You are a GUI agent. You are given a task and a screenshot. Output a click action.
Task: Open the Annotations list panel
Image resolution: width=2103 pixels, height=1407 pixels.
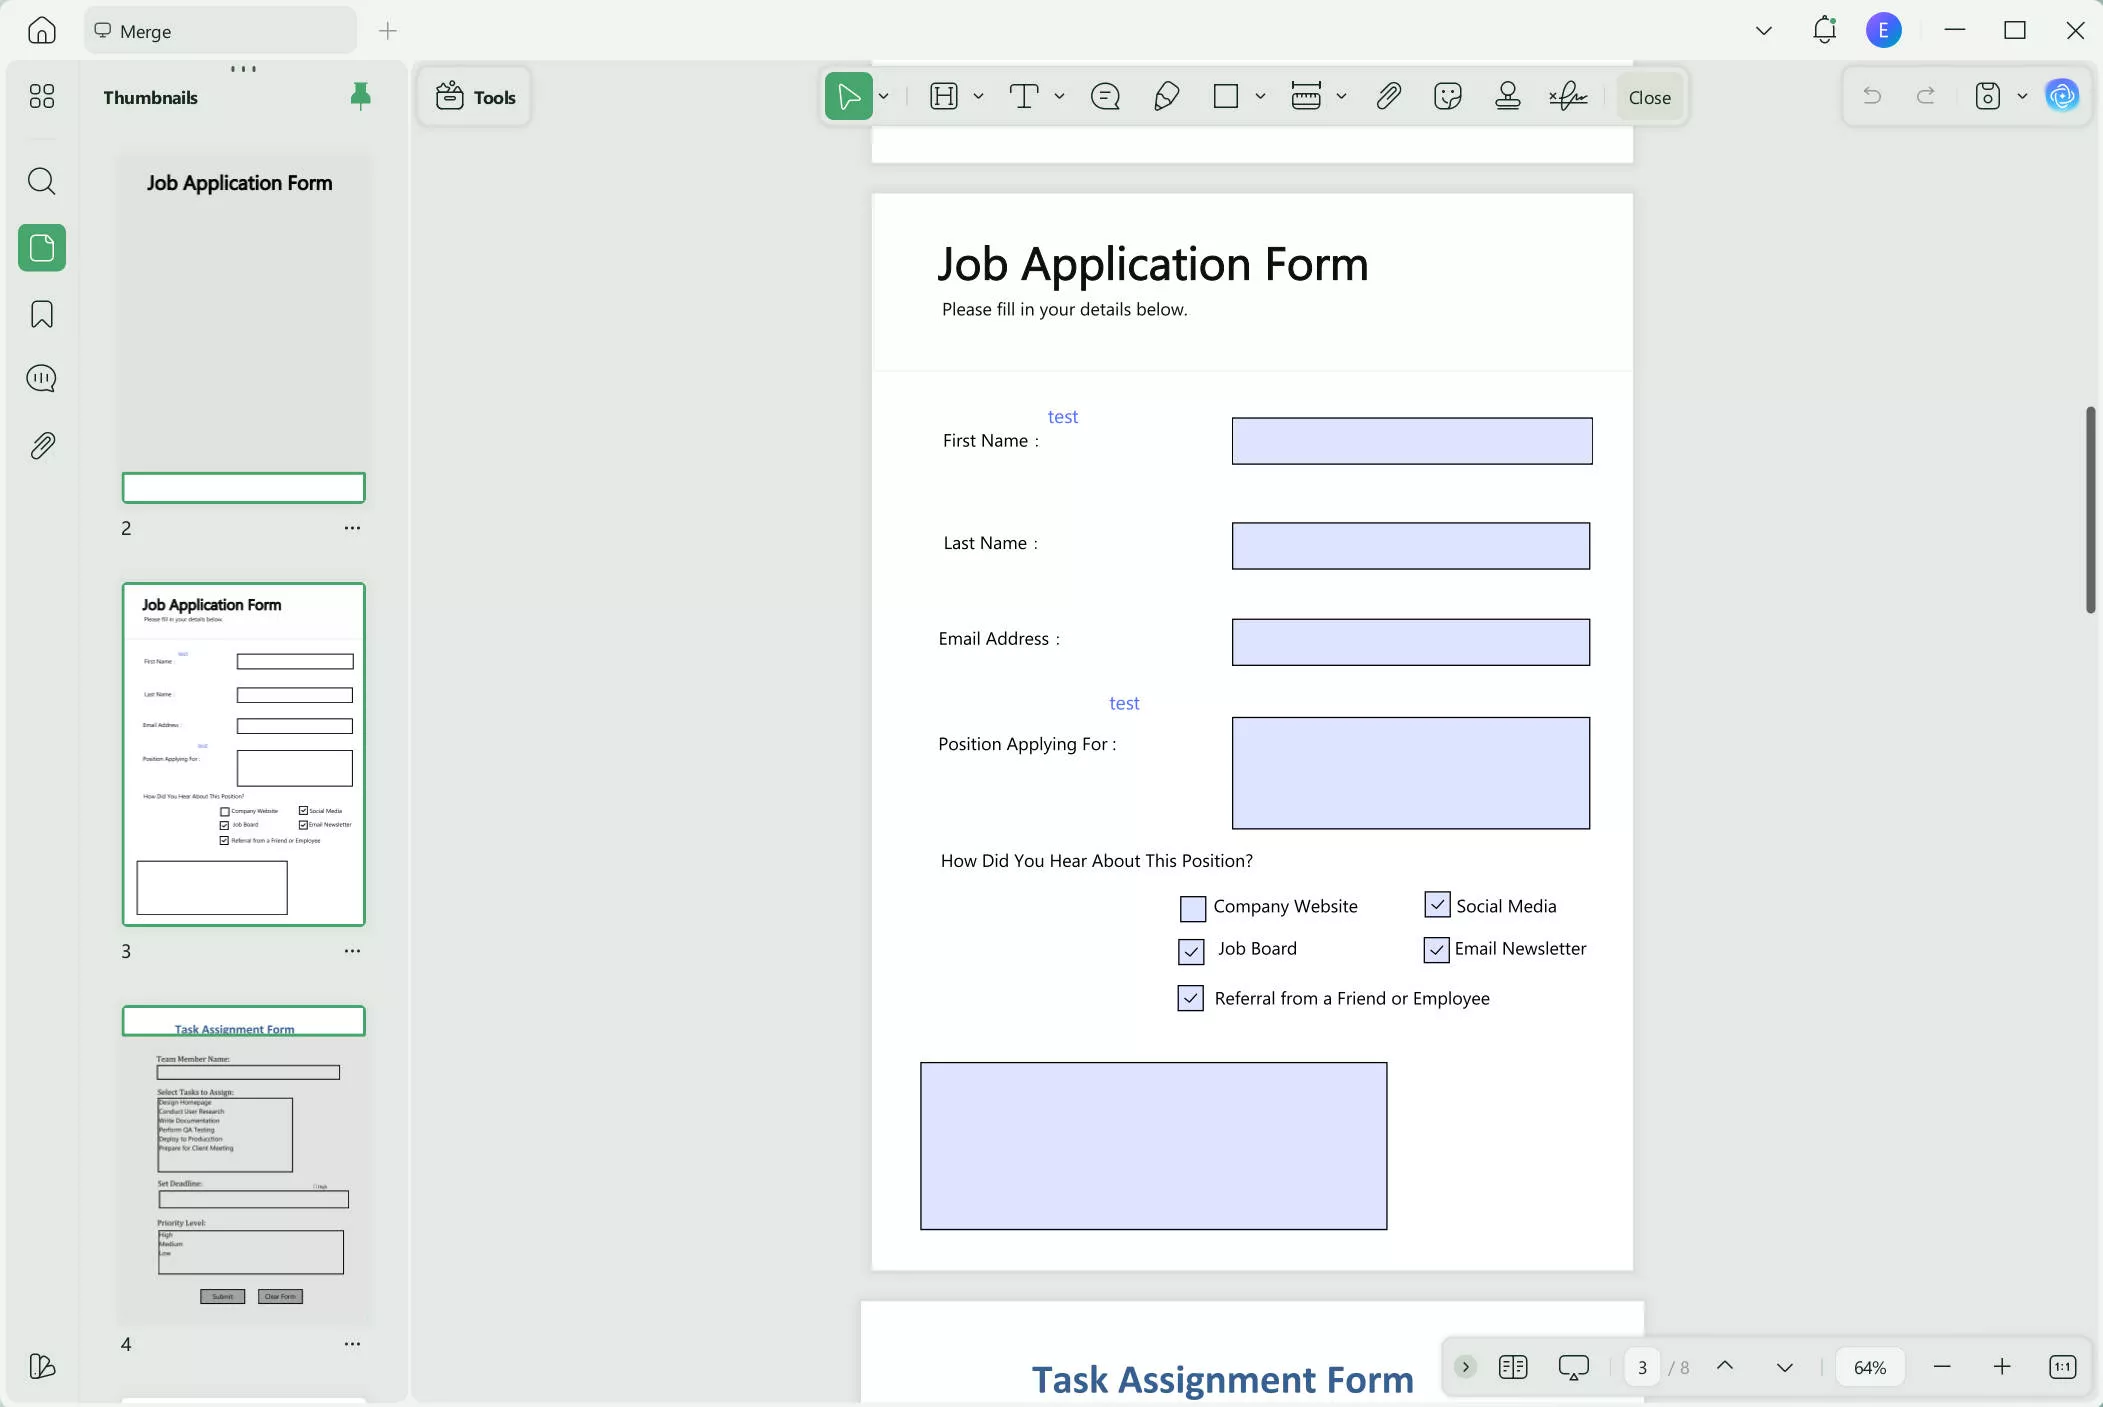pos(42,378)
